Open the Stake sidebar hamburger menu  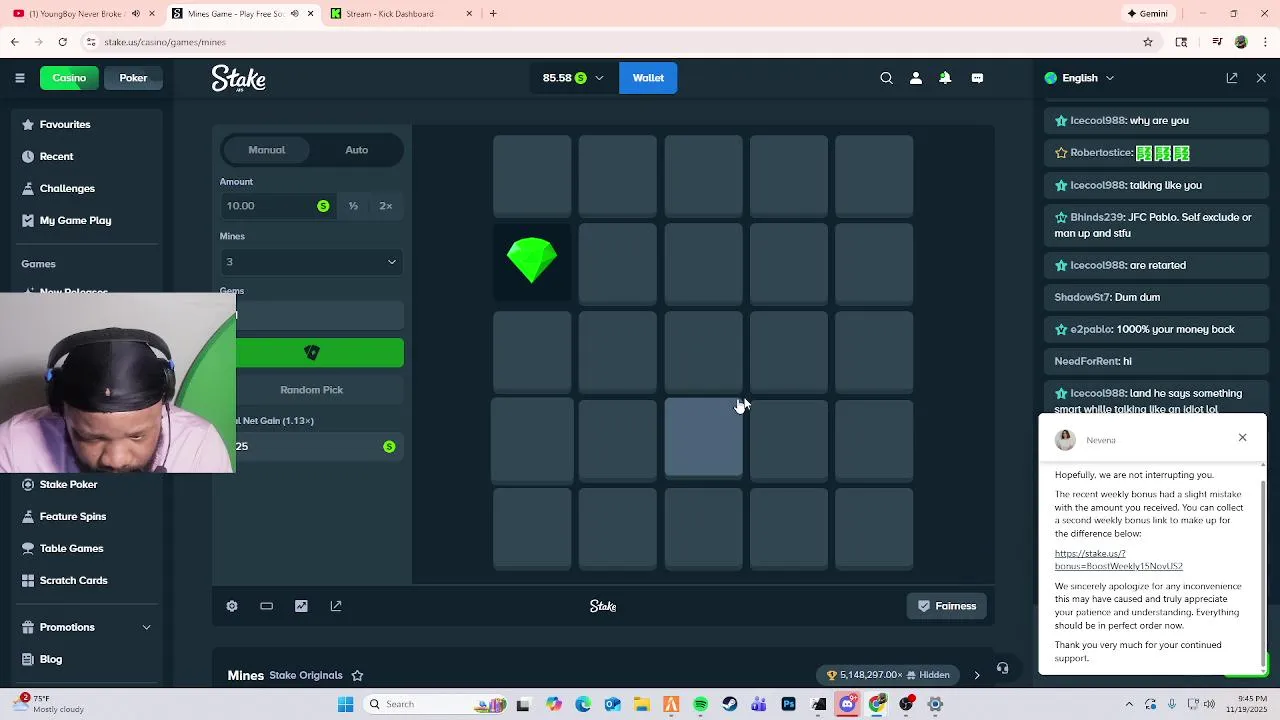click(x=19, y=78)
